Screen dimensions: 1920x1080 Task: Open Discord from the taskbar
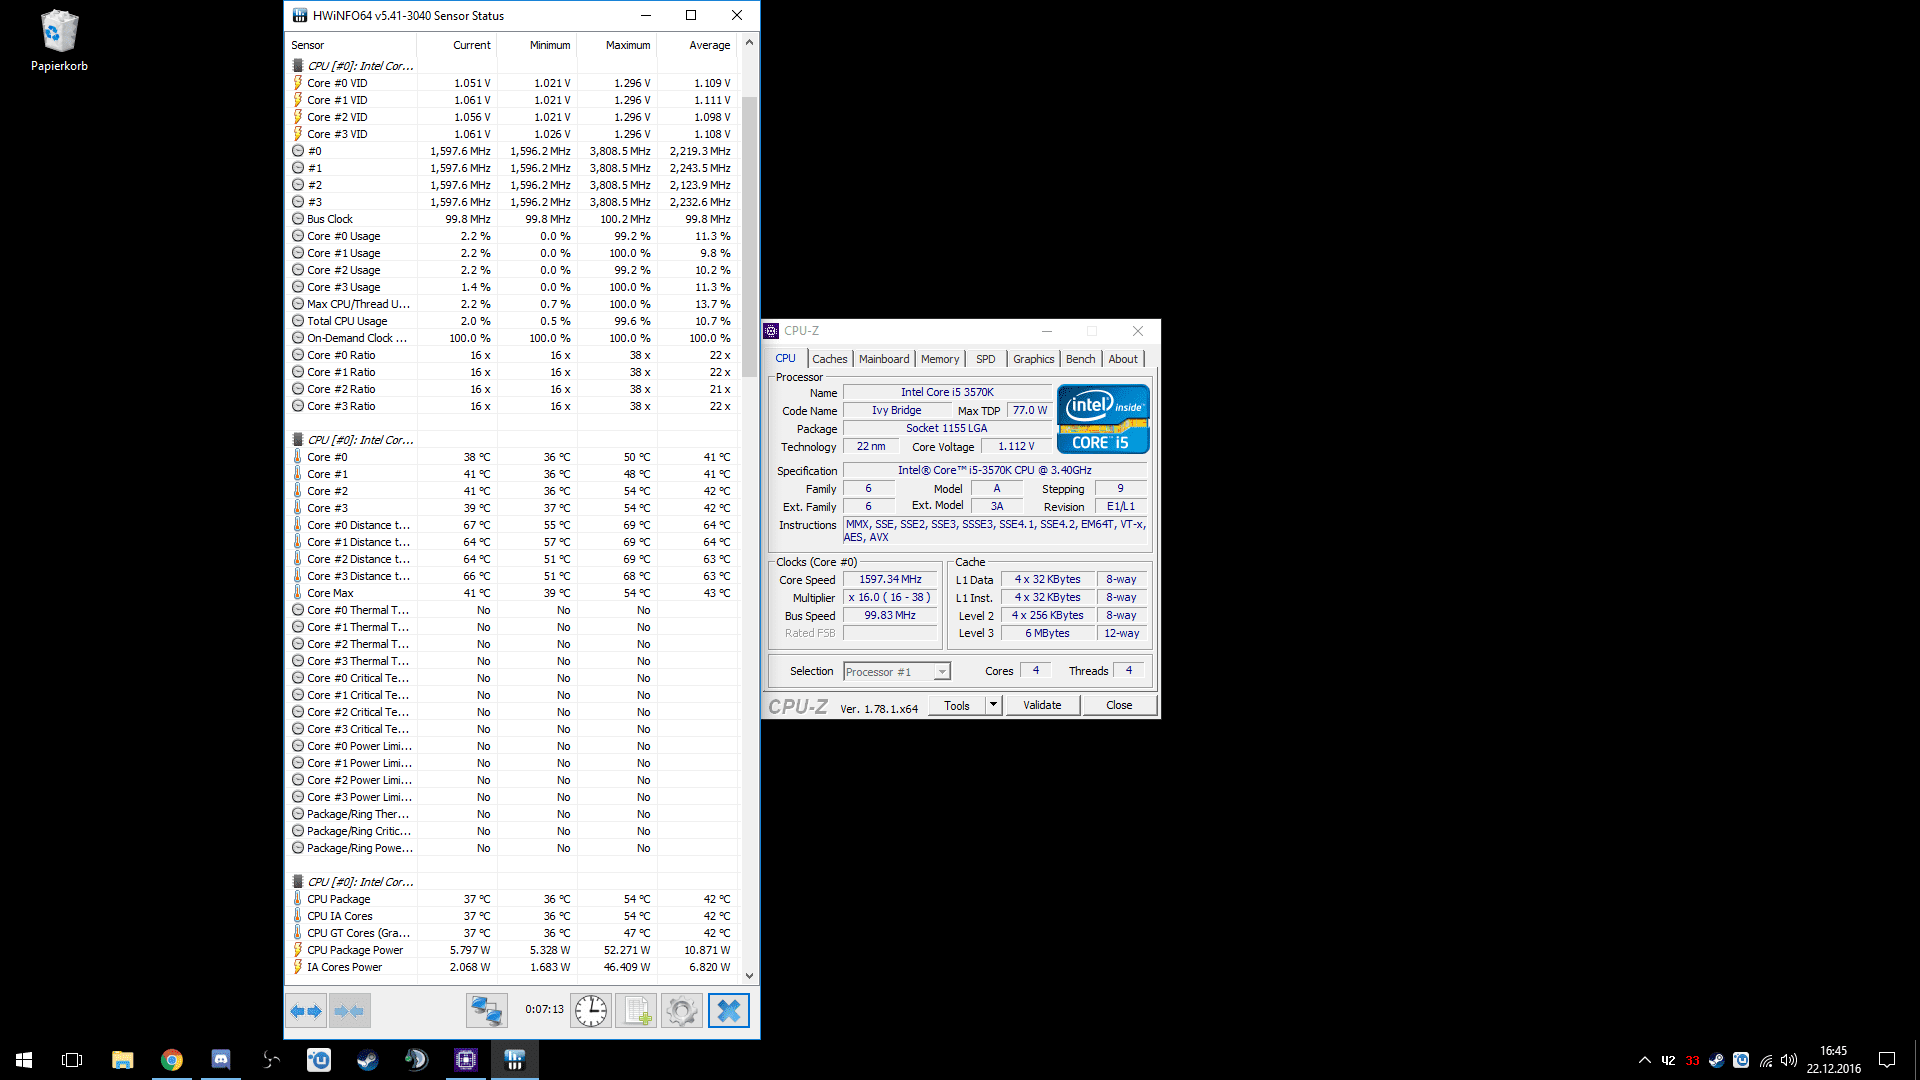(x=221, y=1060)
